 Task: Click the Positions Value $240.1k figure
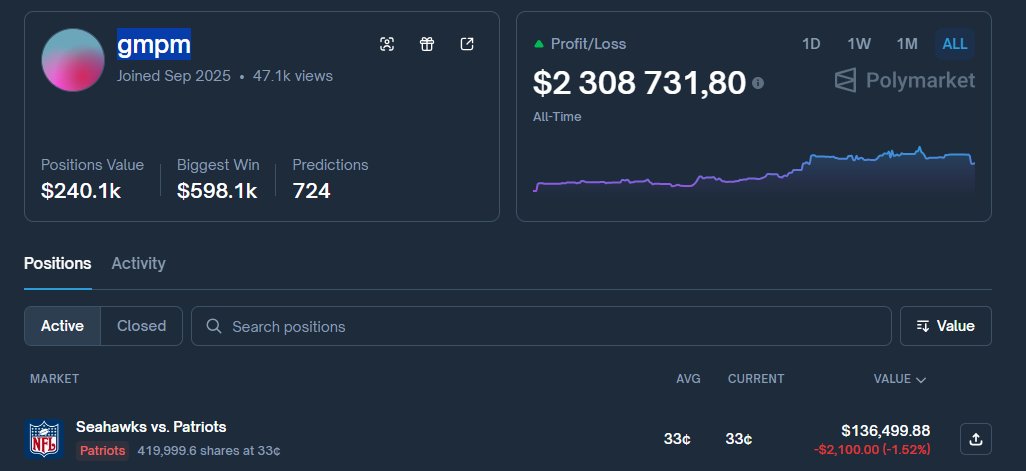point(80,191)
